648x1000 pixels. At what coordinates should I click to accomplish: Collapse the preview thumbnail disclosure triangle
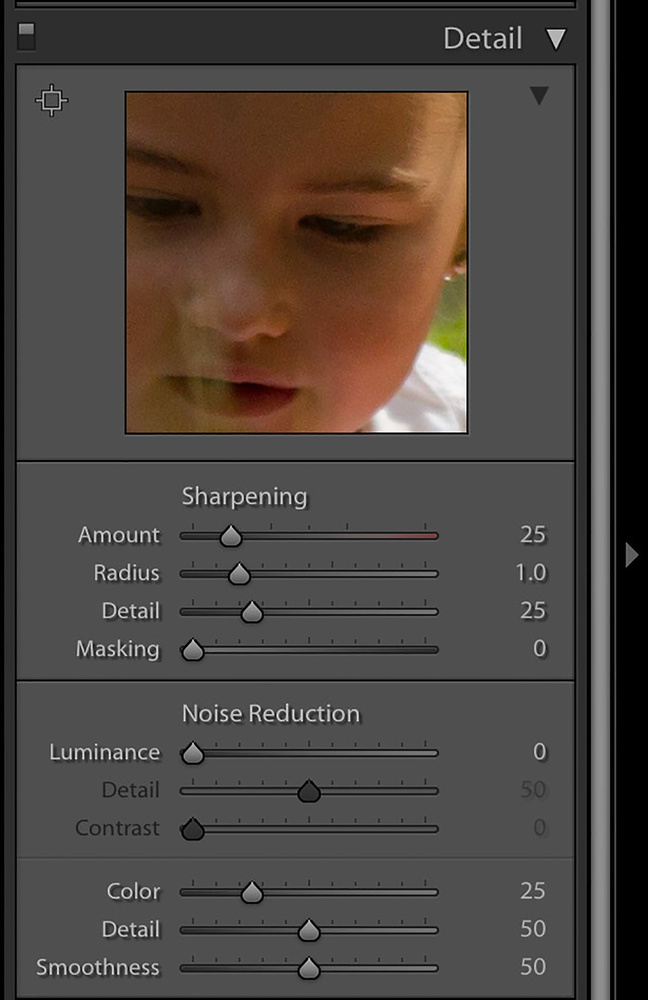click(x=539, y=96)
